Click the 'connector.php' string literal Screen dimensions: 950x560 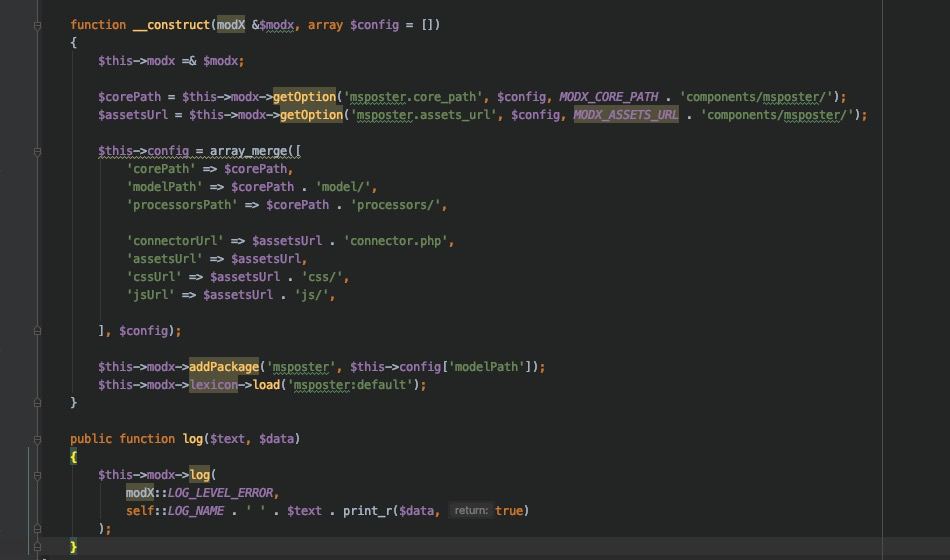(x=396, y=241)
